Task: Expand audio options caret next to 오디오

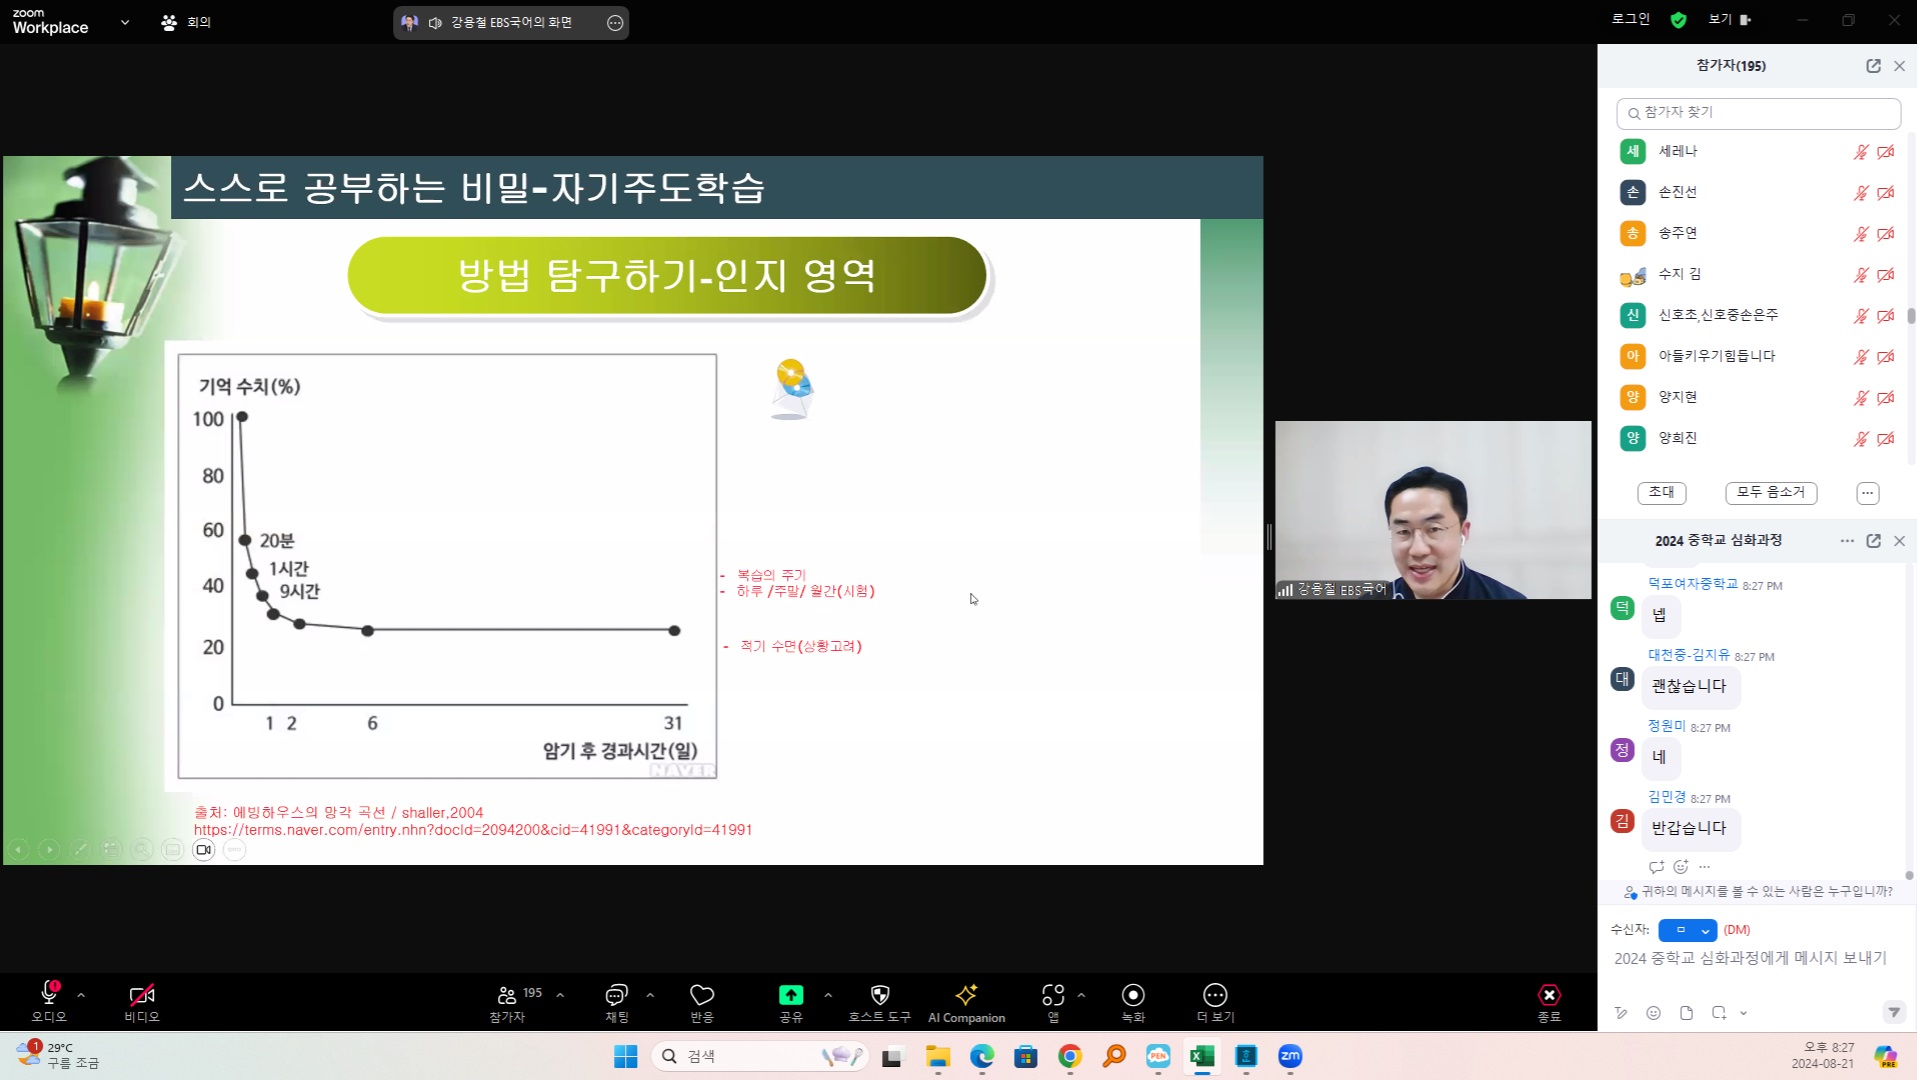Action: pyautogui.click(x=81, y=995)
